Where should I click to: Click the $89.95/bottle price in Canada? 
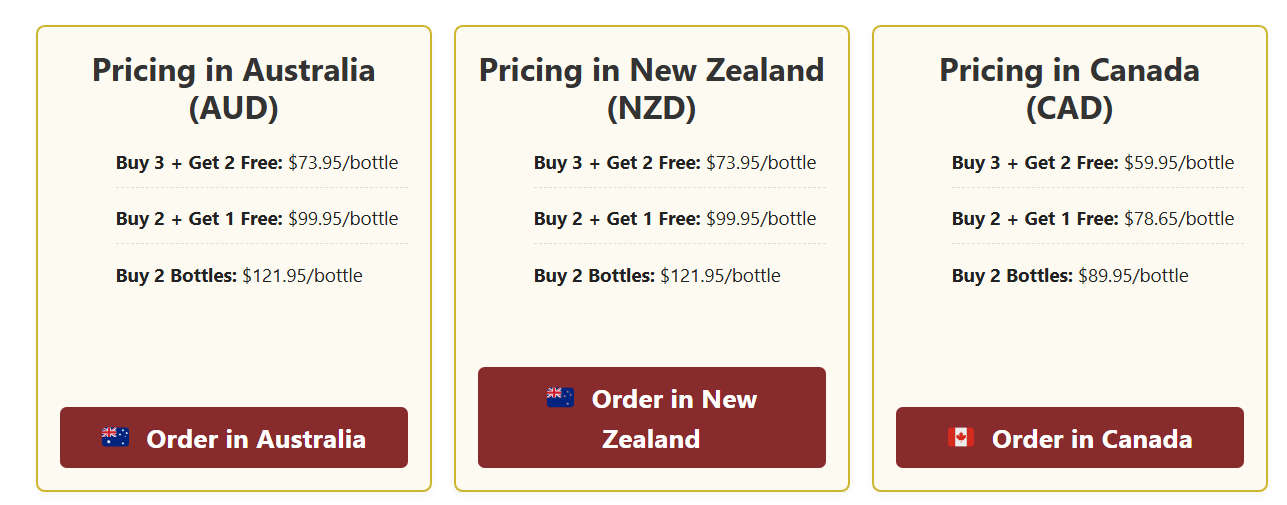(1133, 276)
